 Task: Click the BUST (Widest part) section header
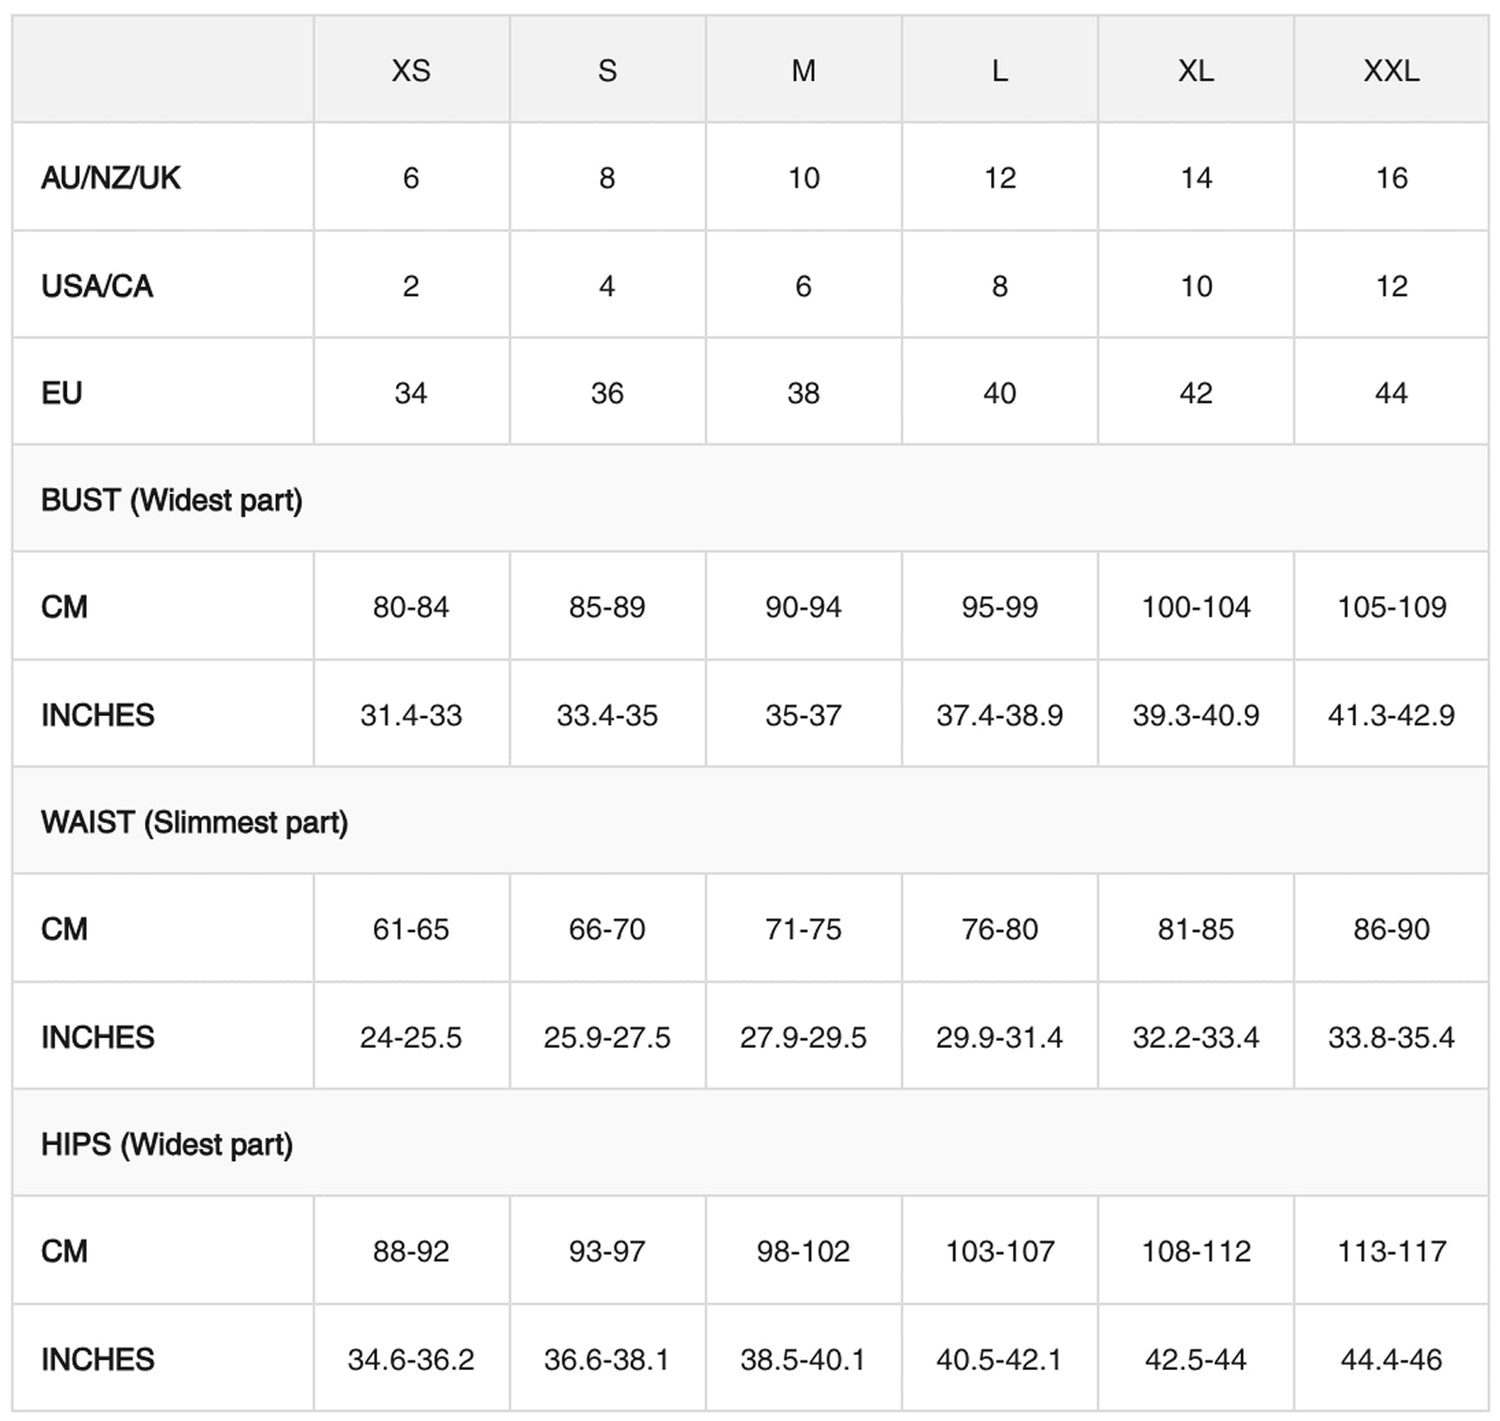[x=172, y=500]
